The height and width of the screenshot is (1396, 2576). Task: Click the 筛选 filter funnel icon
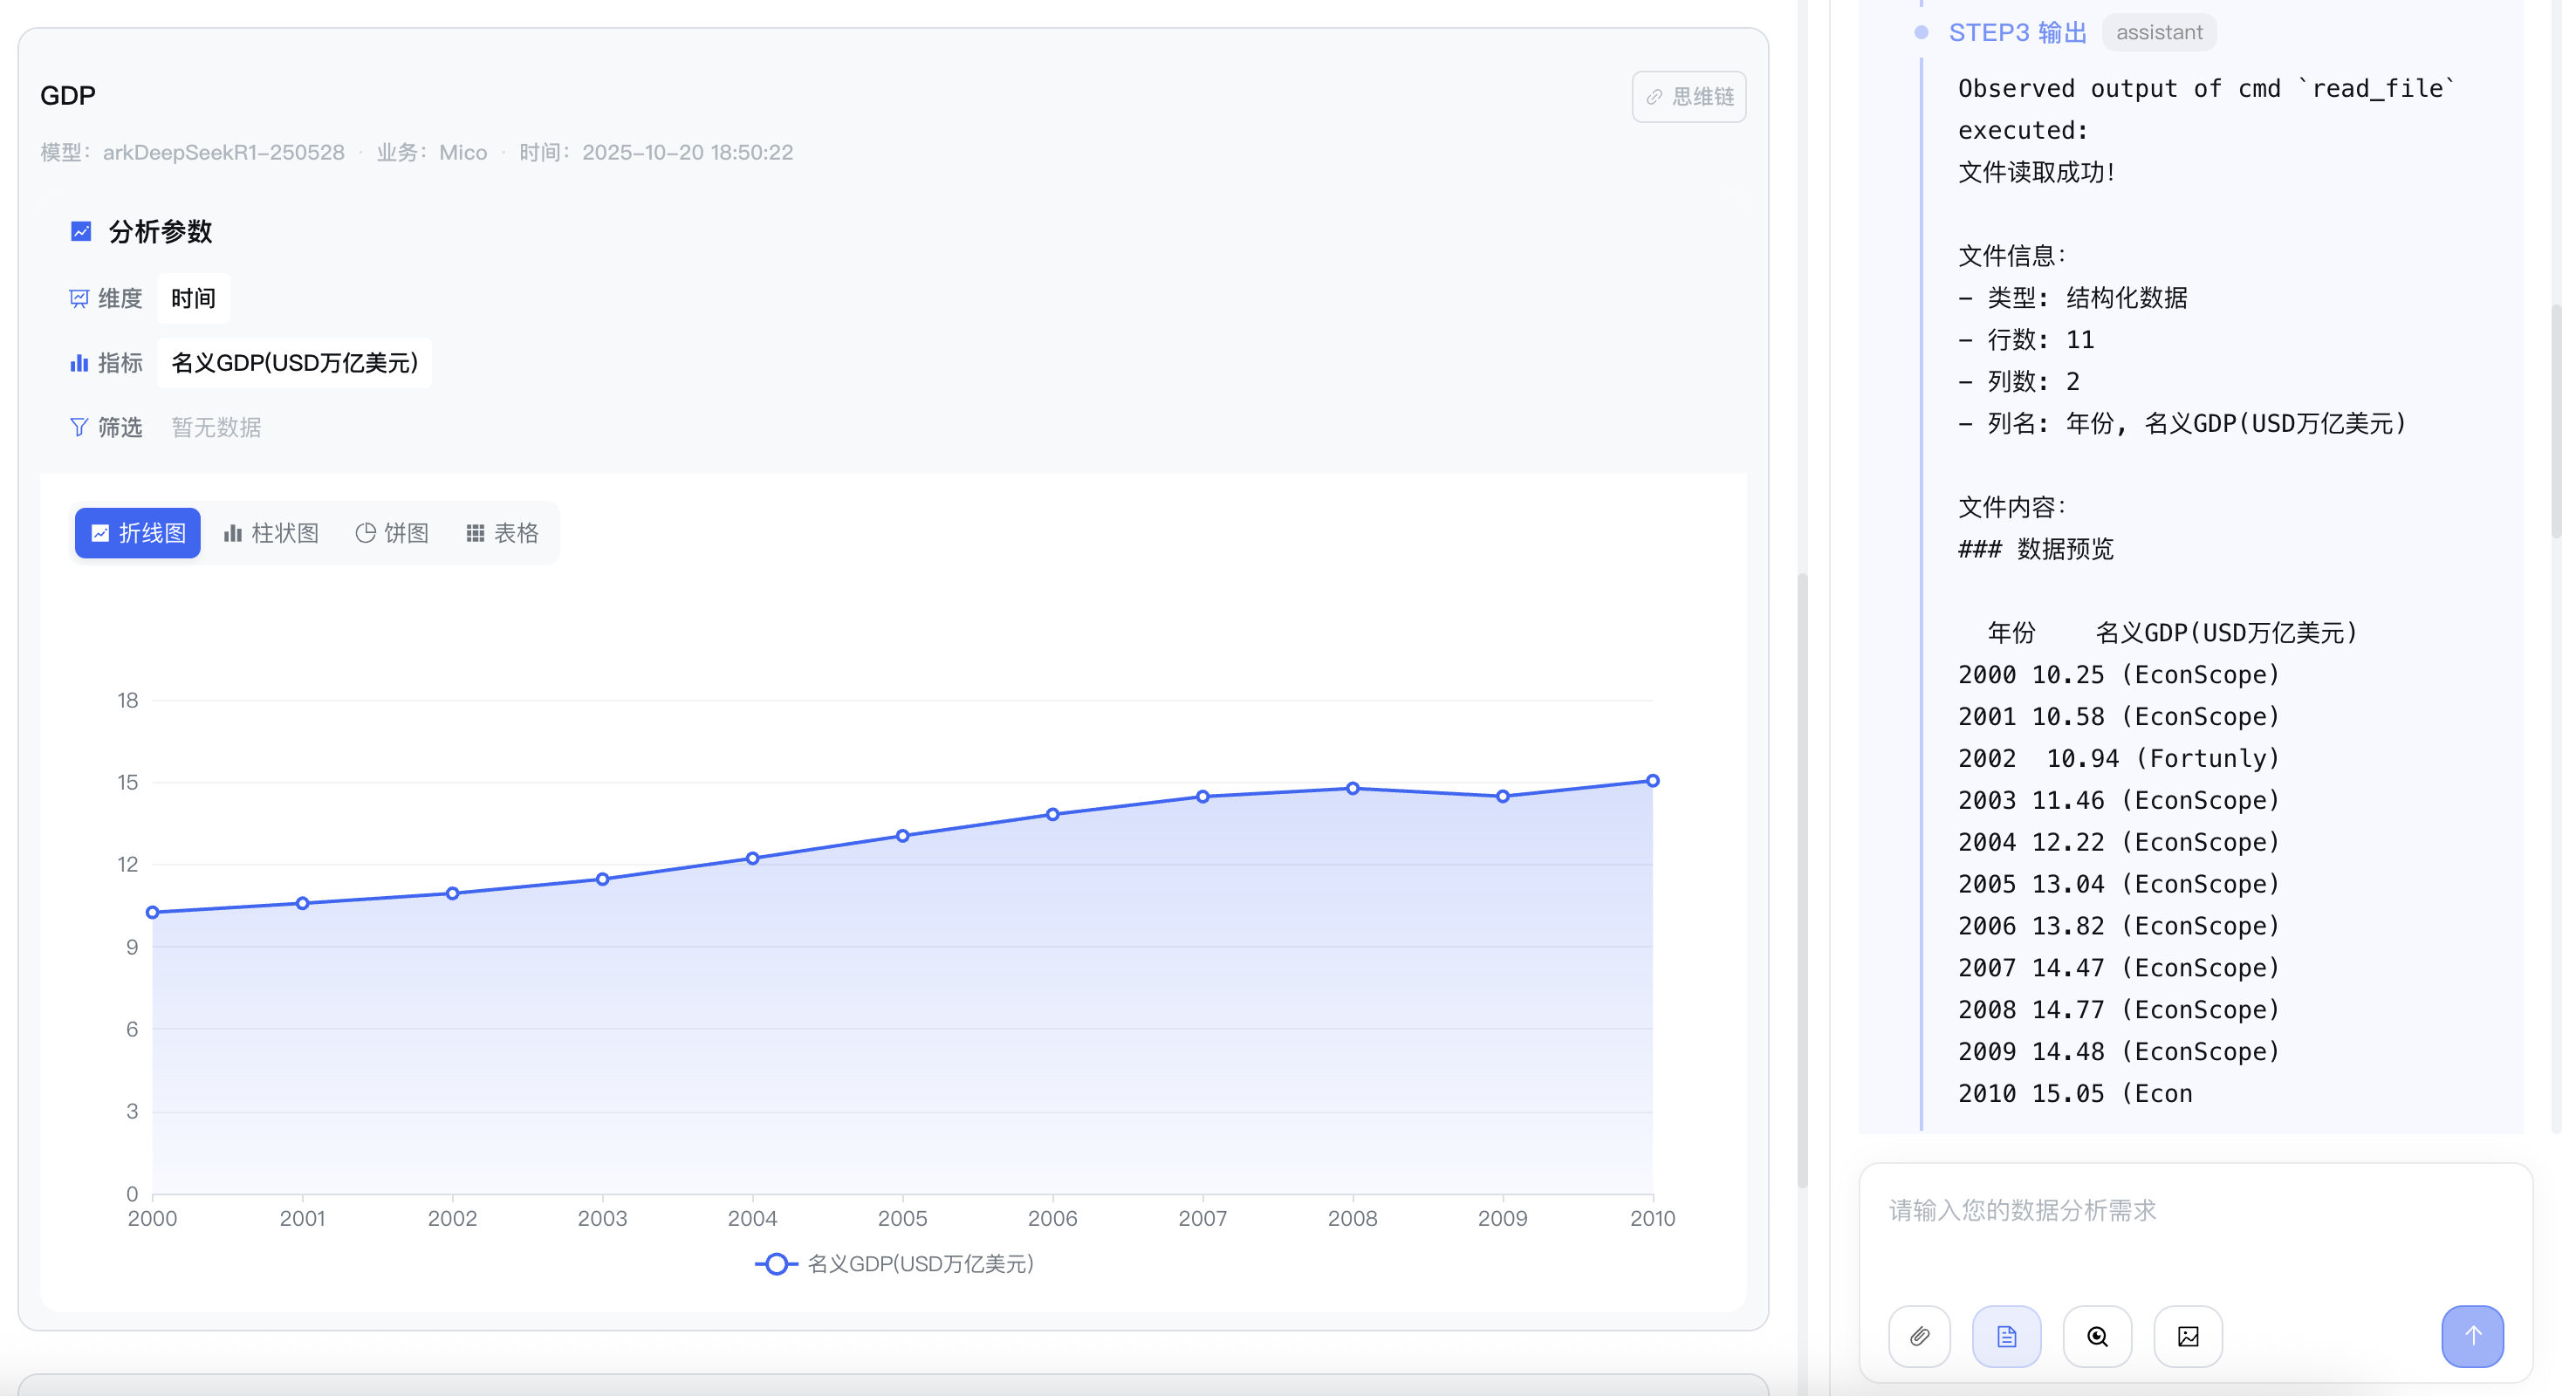tap(79, 427)
